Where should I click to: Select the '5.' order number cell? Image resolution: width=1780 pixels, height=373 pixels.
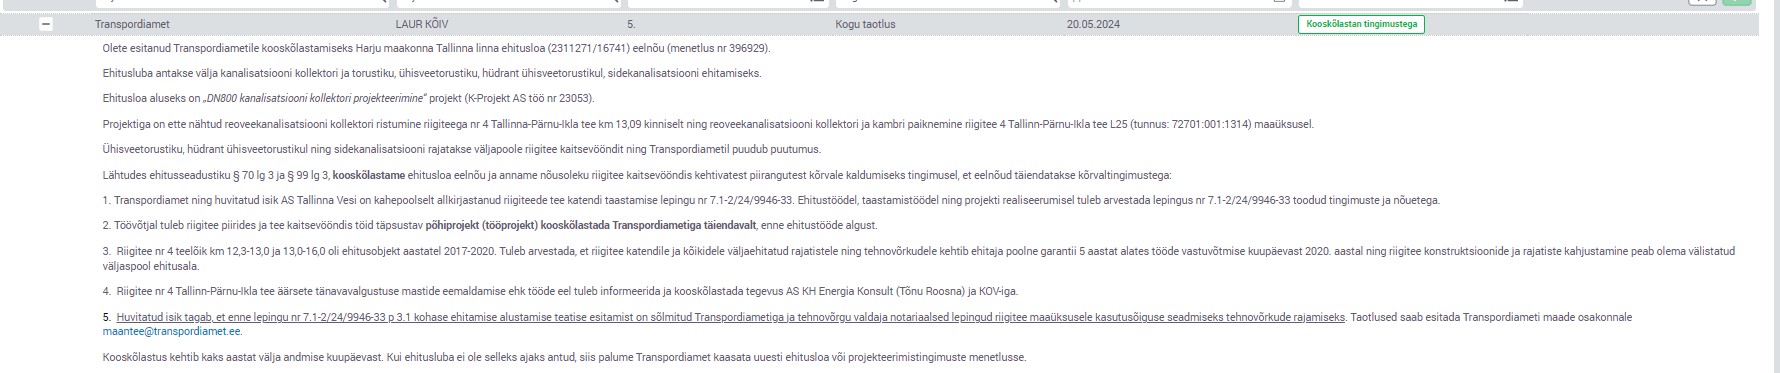click(x=631, y=24)
